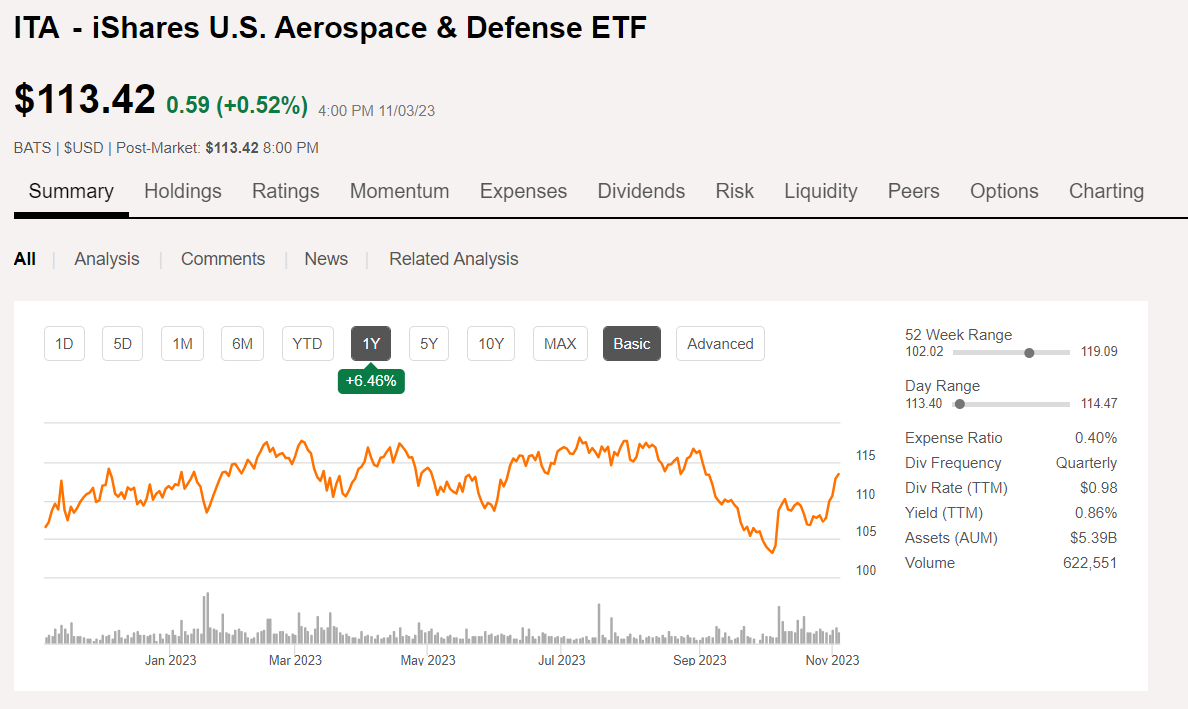Select the All content filter
Image resolution: width=1188 pixels, height=709 pixels.
(25, 259)
